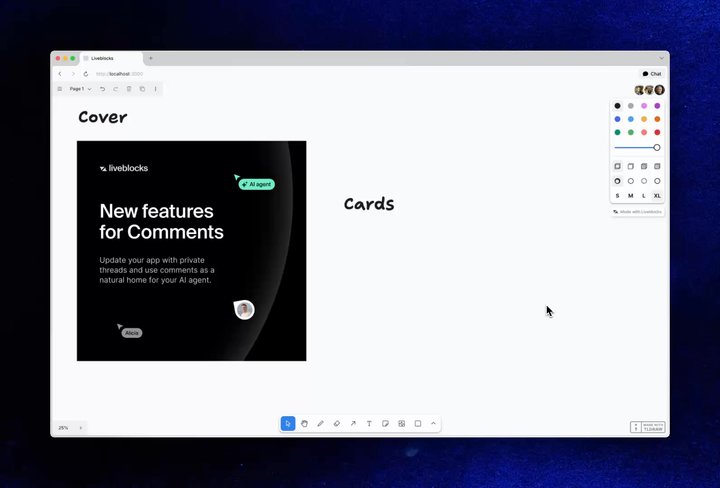
Task: Redo the last action
Action: 116,89
